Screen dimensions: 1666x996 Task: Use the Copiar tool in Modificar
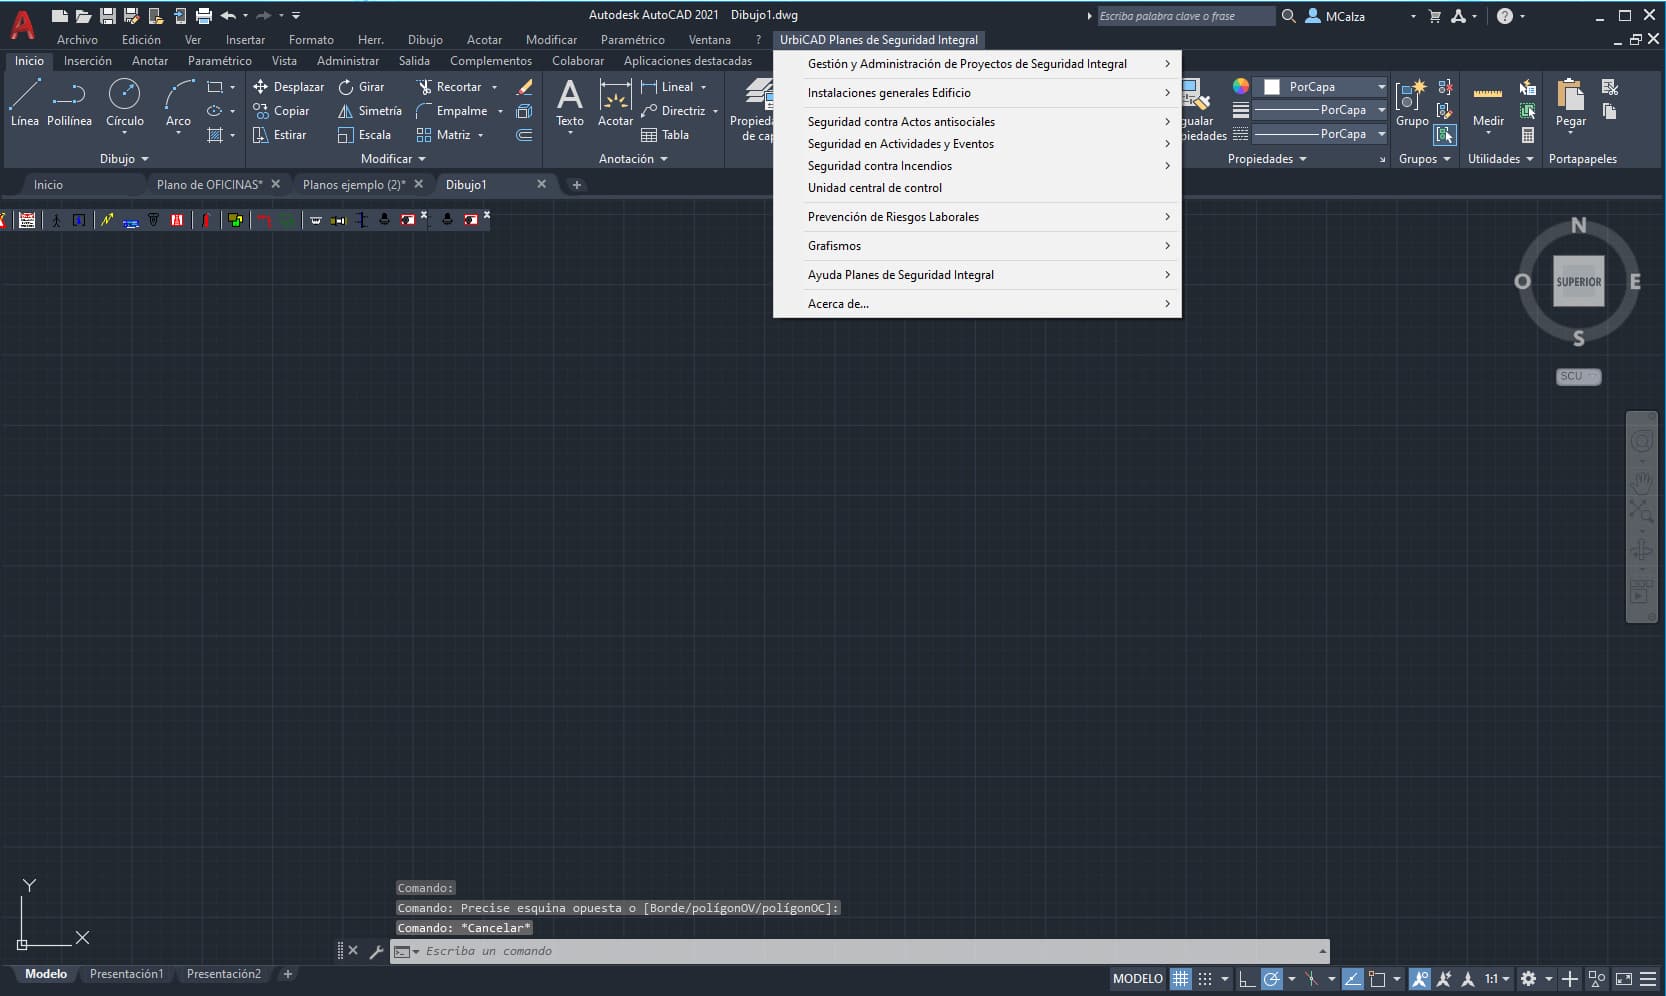pyautogui.click(x=281, y=111)
